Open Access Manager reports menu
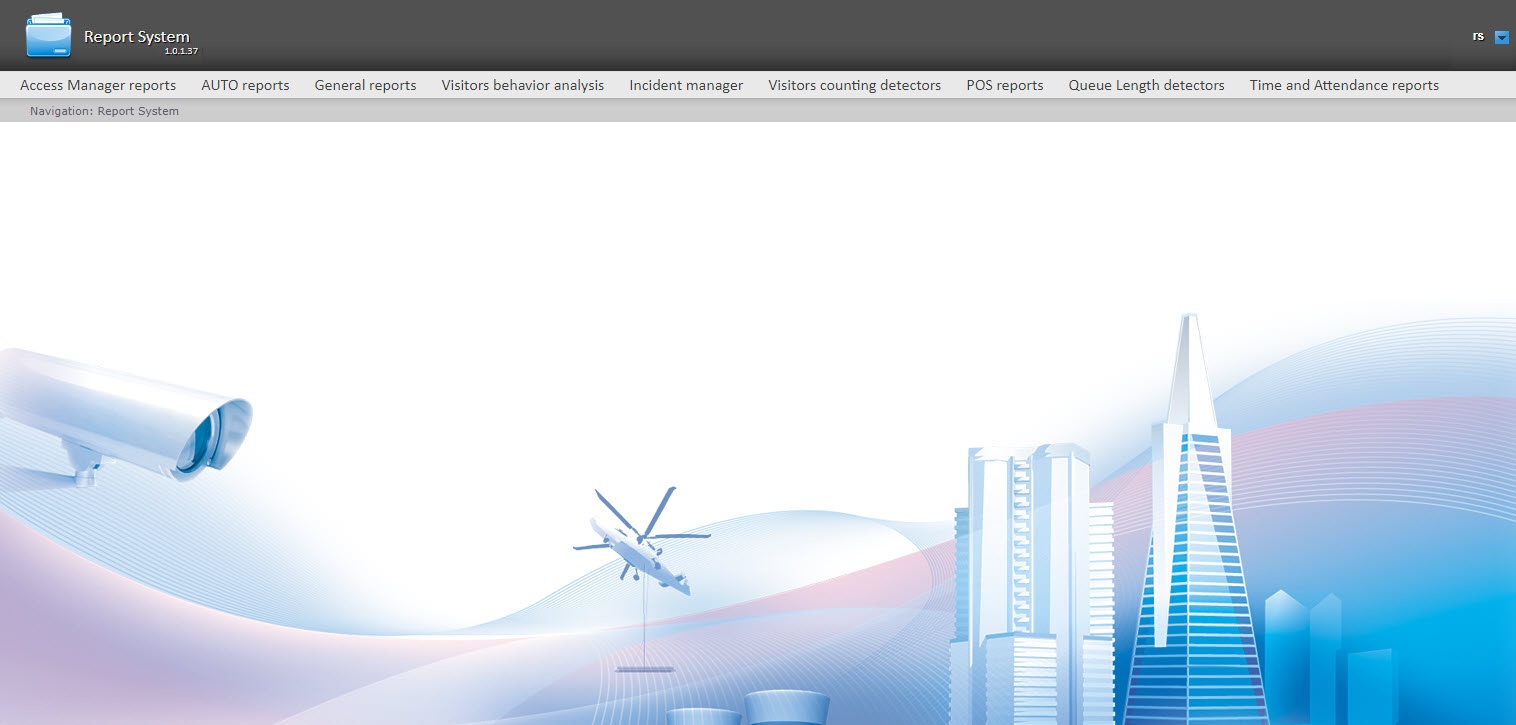The height and width of the screenshot is (725, 1516). (98, 85)
